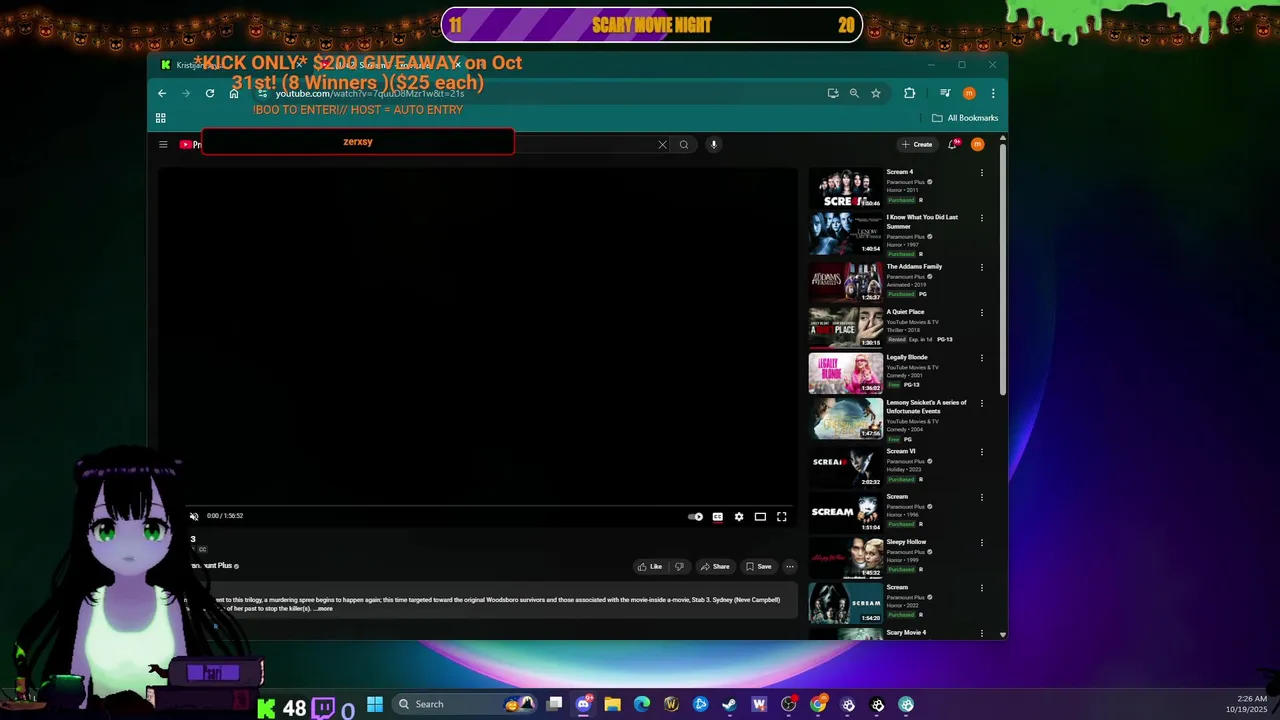The image size is (1280, 720).
Task: Open the Chrome extensions puzzle icon
Action: pos(909,93)
